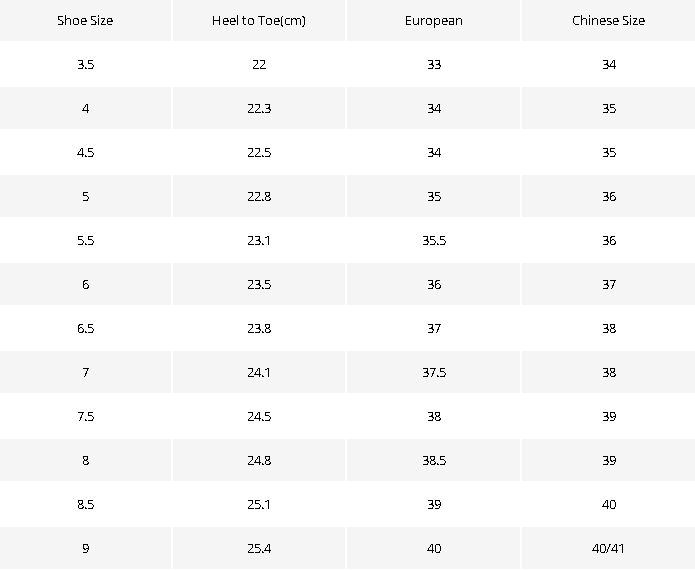The height and width of the screenshot is (570, 695).
Task: Click the Shoe Size column header
Action: [x=85, y=20]
